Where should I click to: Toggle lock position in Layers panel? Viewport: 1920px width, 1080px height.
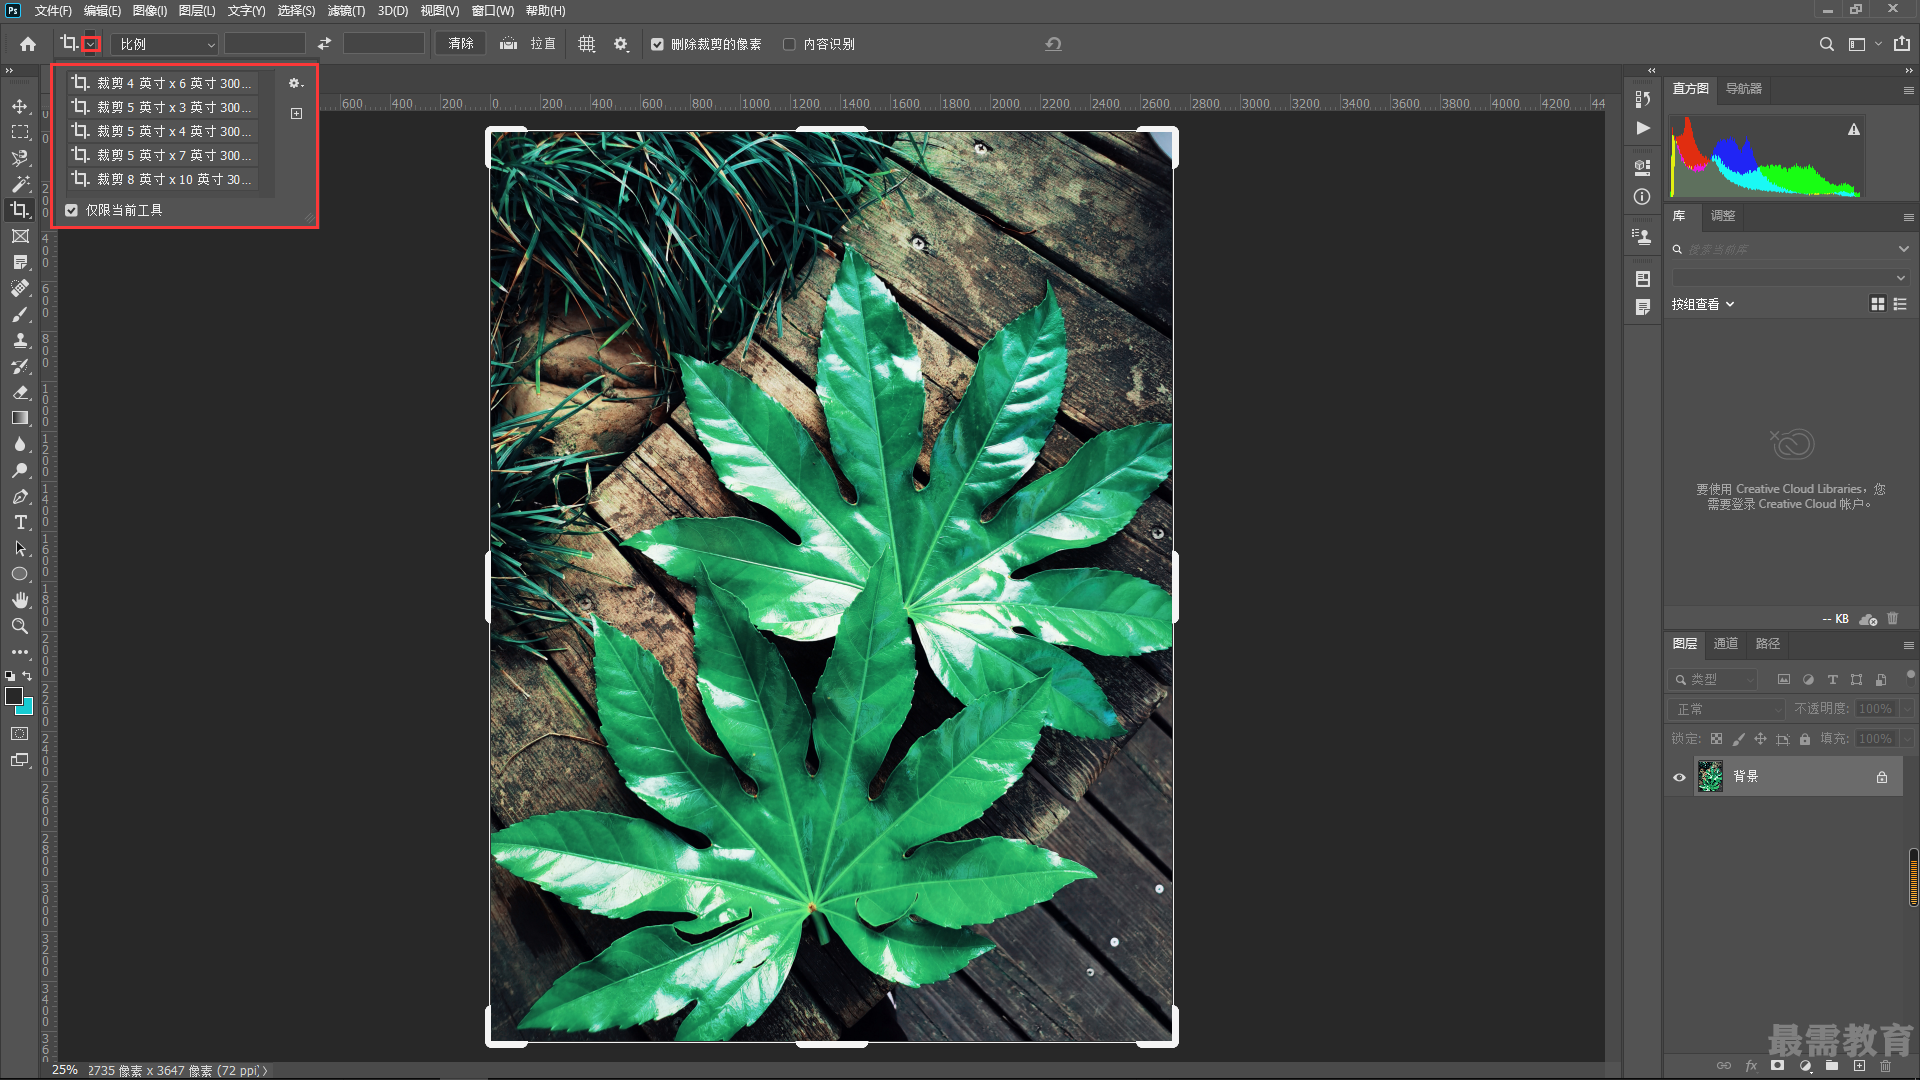point(1760,739)
